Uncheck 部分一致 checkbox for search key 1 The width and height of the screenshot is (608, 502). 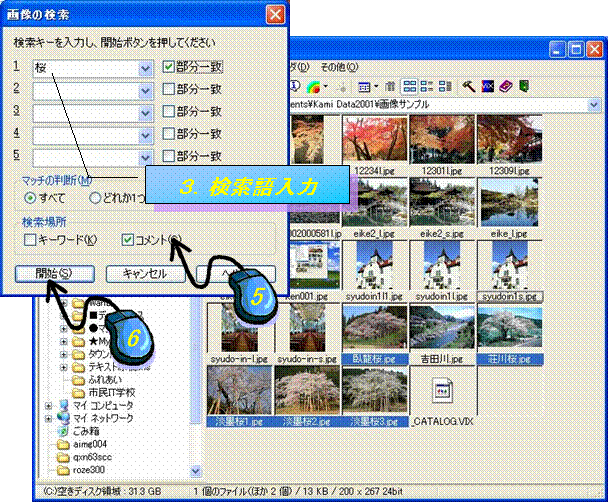point(169,68)
